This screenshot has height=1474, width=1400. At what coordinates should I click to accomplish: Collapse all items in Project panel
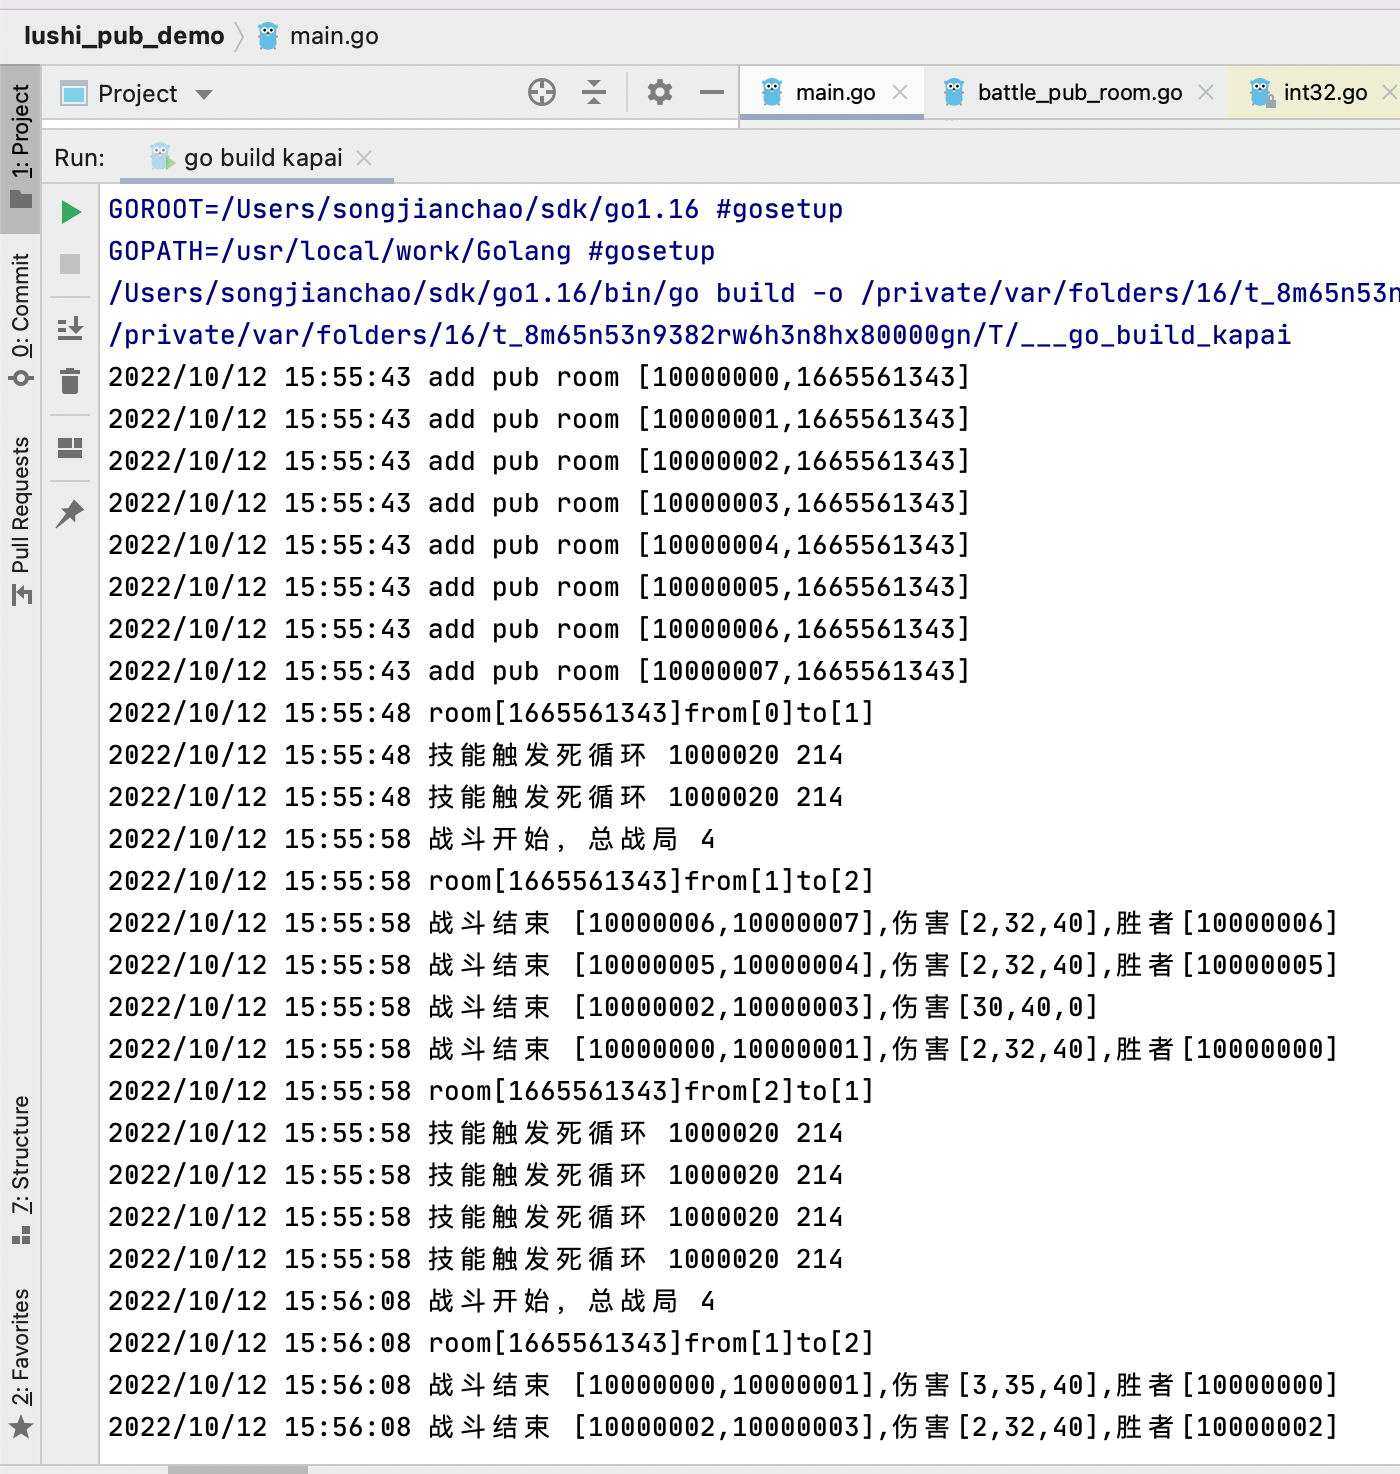coord(594,92)
